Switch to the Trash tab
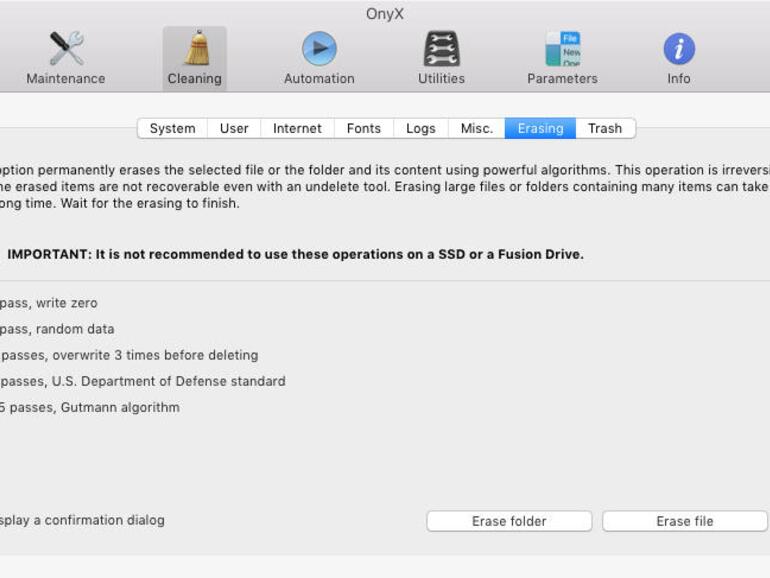The width and height of the screenshot is (770, 578). [605, 129]
